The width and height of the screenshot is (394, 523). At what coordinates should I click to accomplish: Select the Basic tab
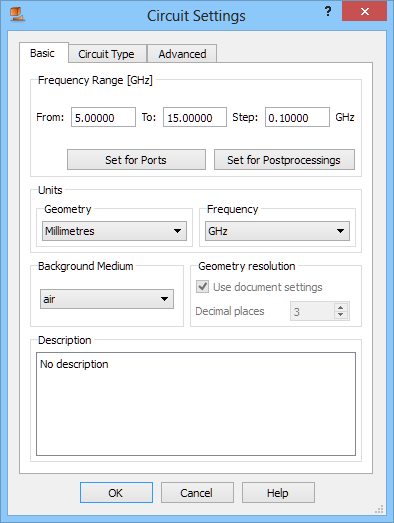point(43,53)
